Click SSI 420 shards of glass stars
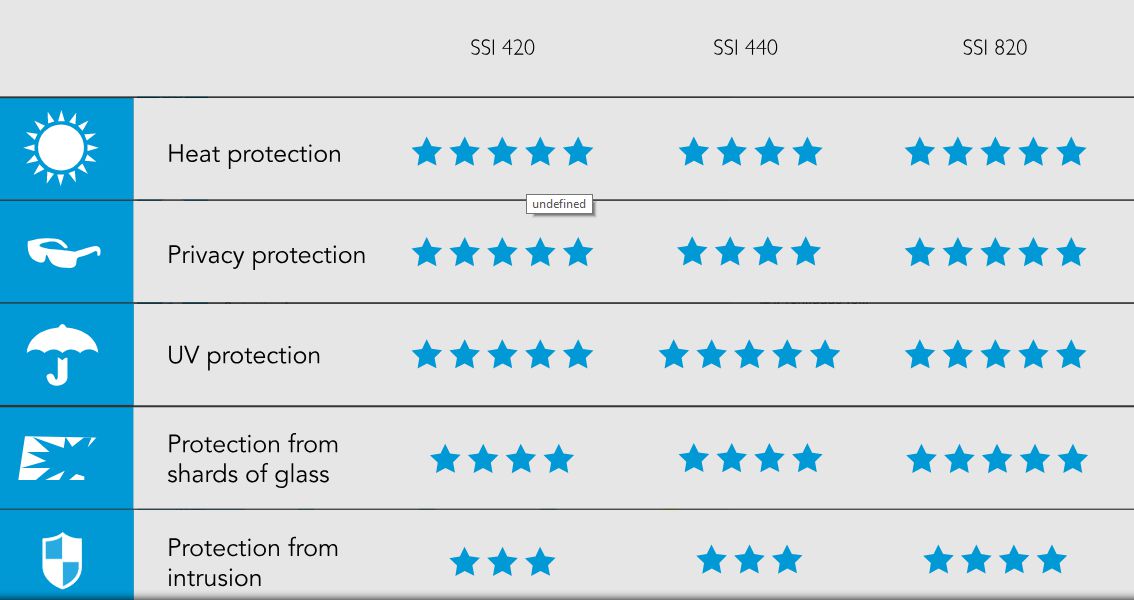 502,459
